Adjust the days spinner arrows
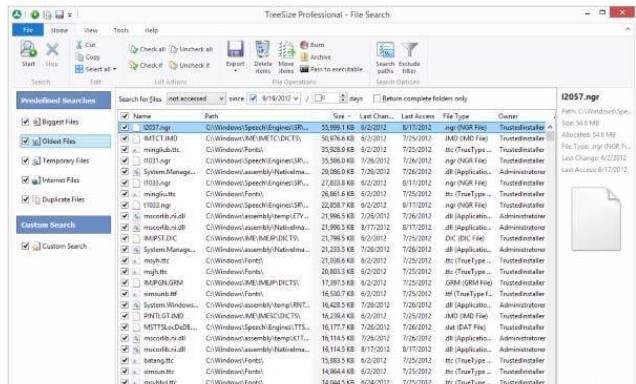The height and width of the screenshot is (384, 636). click(x=343, y=98)
